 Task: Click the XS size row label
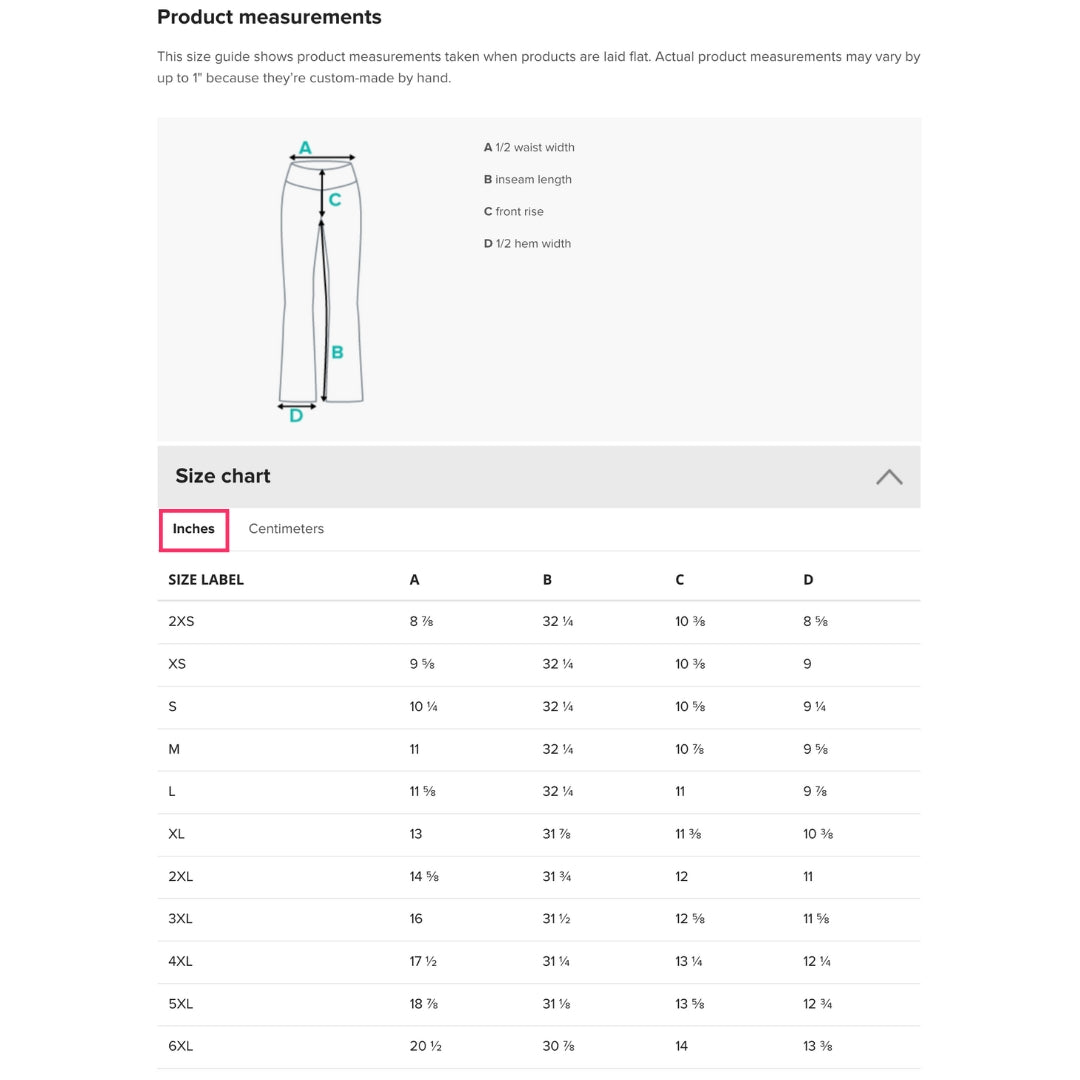tap(177, 664)
